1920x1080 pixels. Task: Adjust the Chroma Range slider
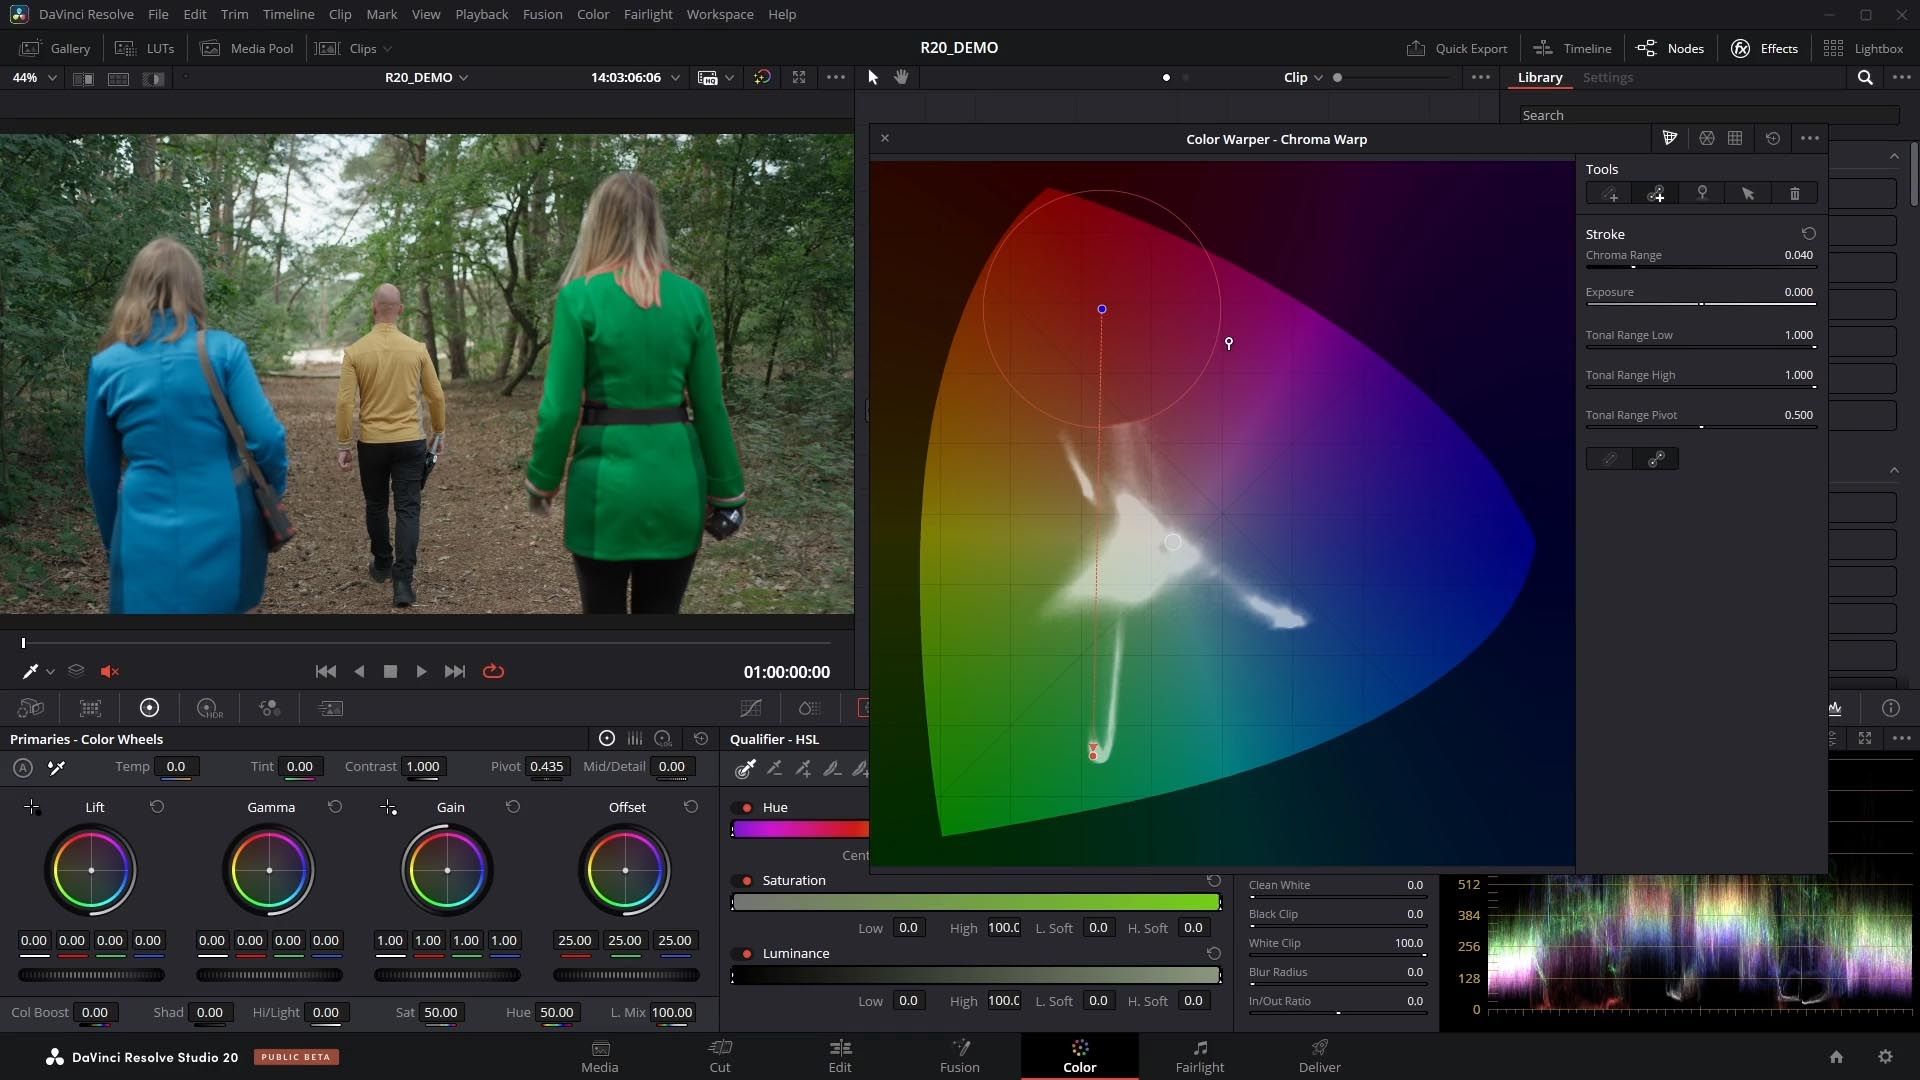(1700, 267)
